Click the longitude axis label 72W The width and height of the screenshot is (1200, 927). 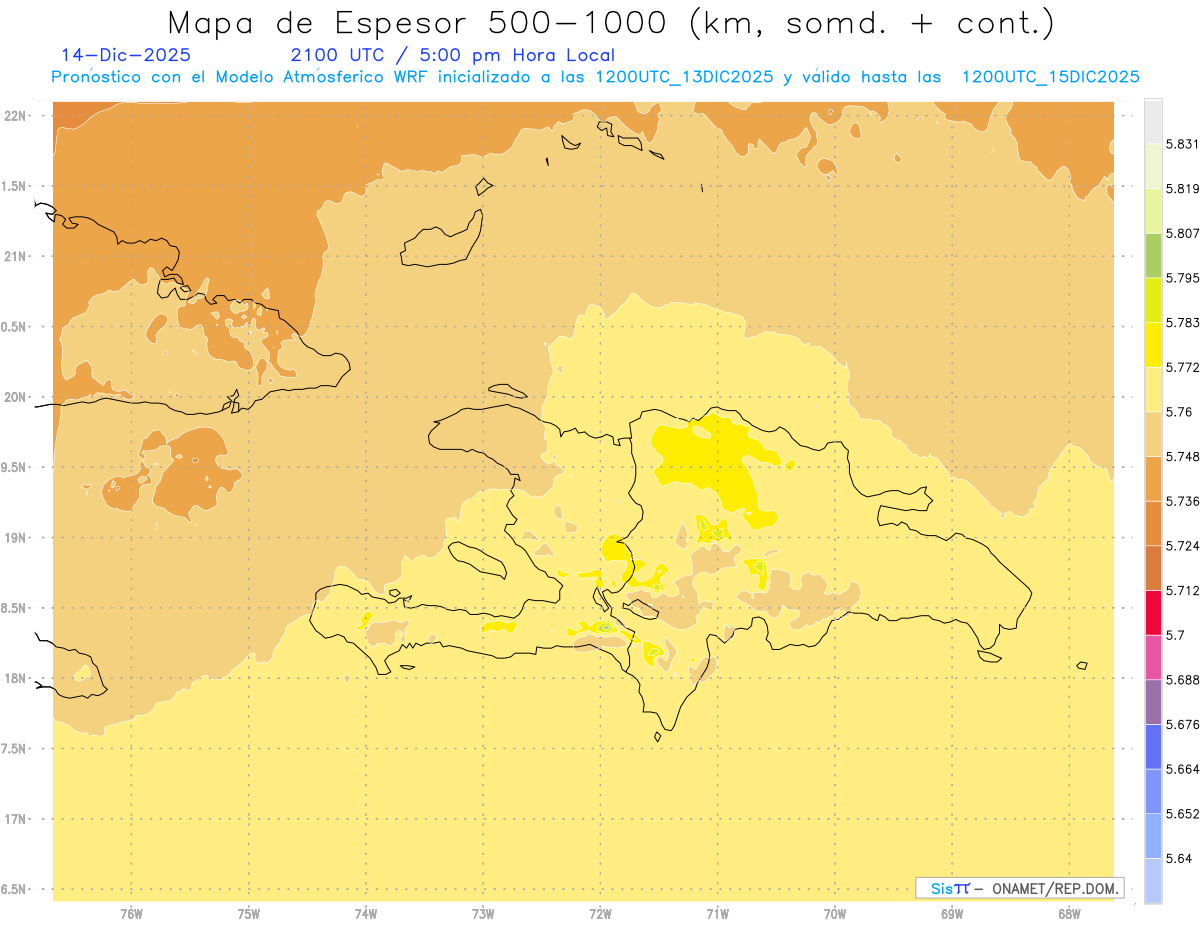click(600, 914)
